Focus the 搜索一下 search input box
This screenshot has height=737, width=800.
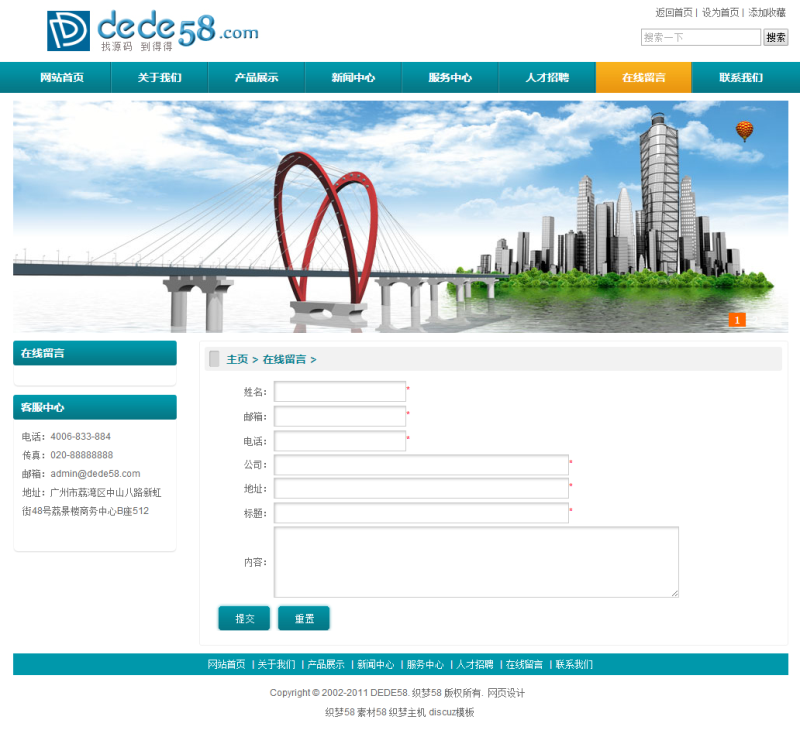pyautogui.click(x=701, y=37)
